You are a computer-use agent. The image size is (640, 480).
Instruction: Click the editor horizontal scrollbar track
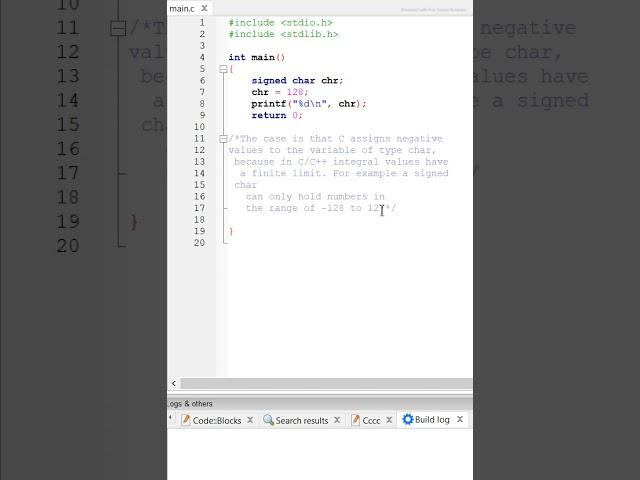pyautogui.click(x=326, y=383)
